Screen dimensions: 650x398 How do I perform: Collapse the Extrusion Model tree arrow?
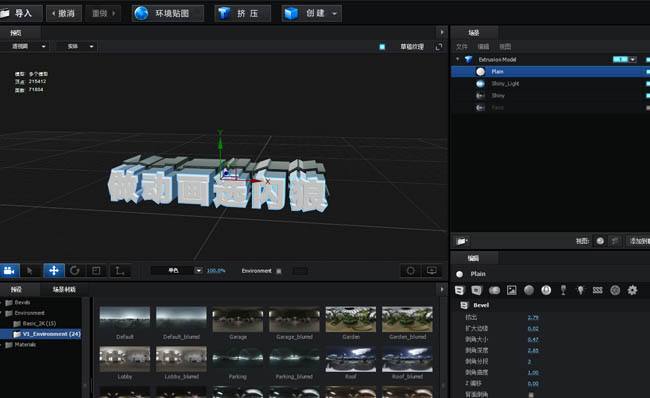(458, 59)
